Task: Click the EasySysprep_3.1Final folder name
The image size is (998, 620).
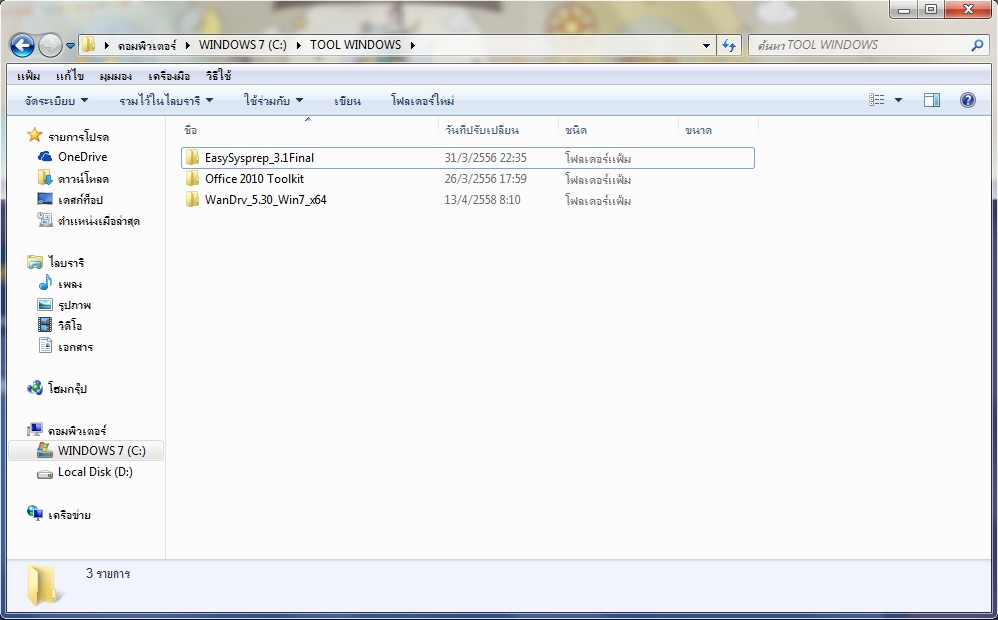Action: (x=259, y=158)
